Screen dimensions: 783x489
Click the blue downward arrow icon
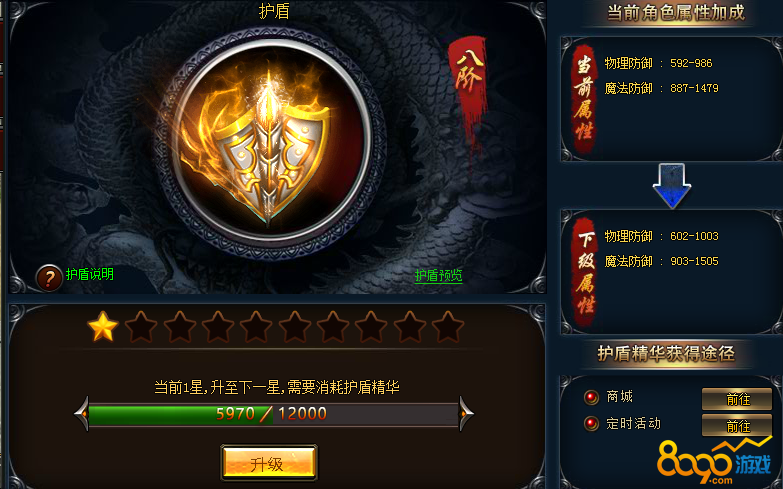click(x=672, y=186)
